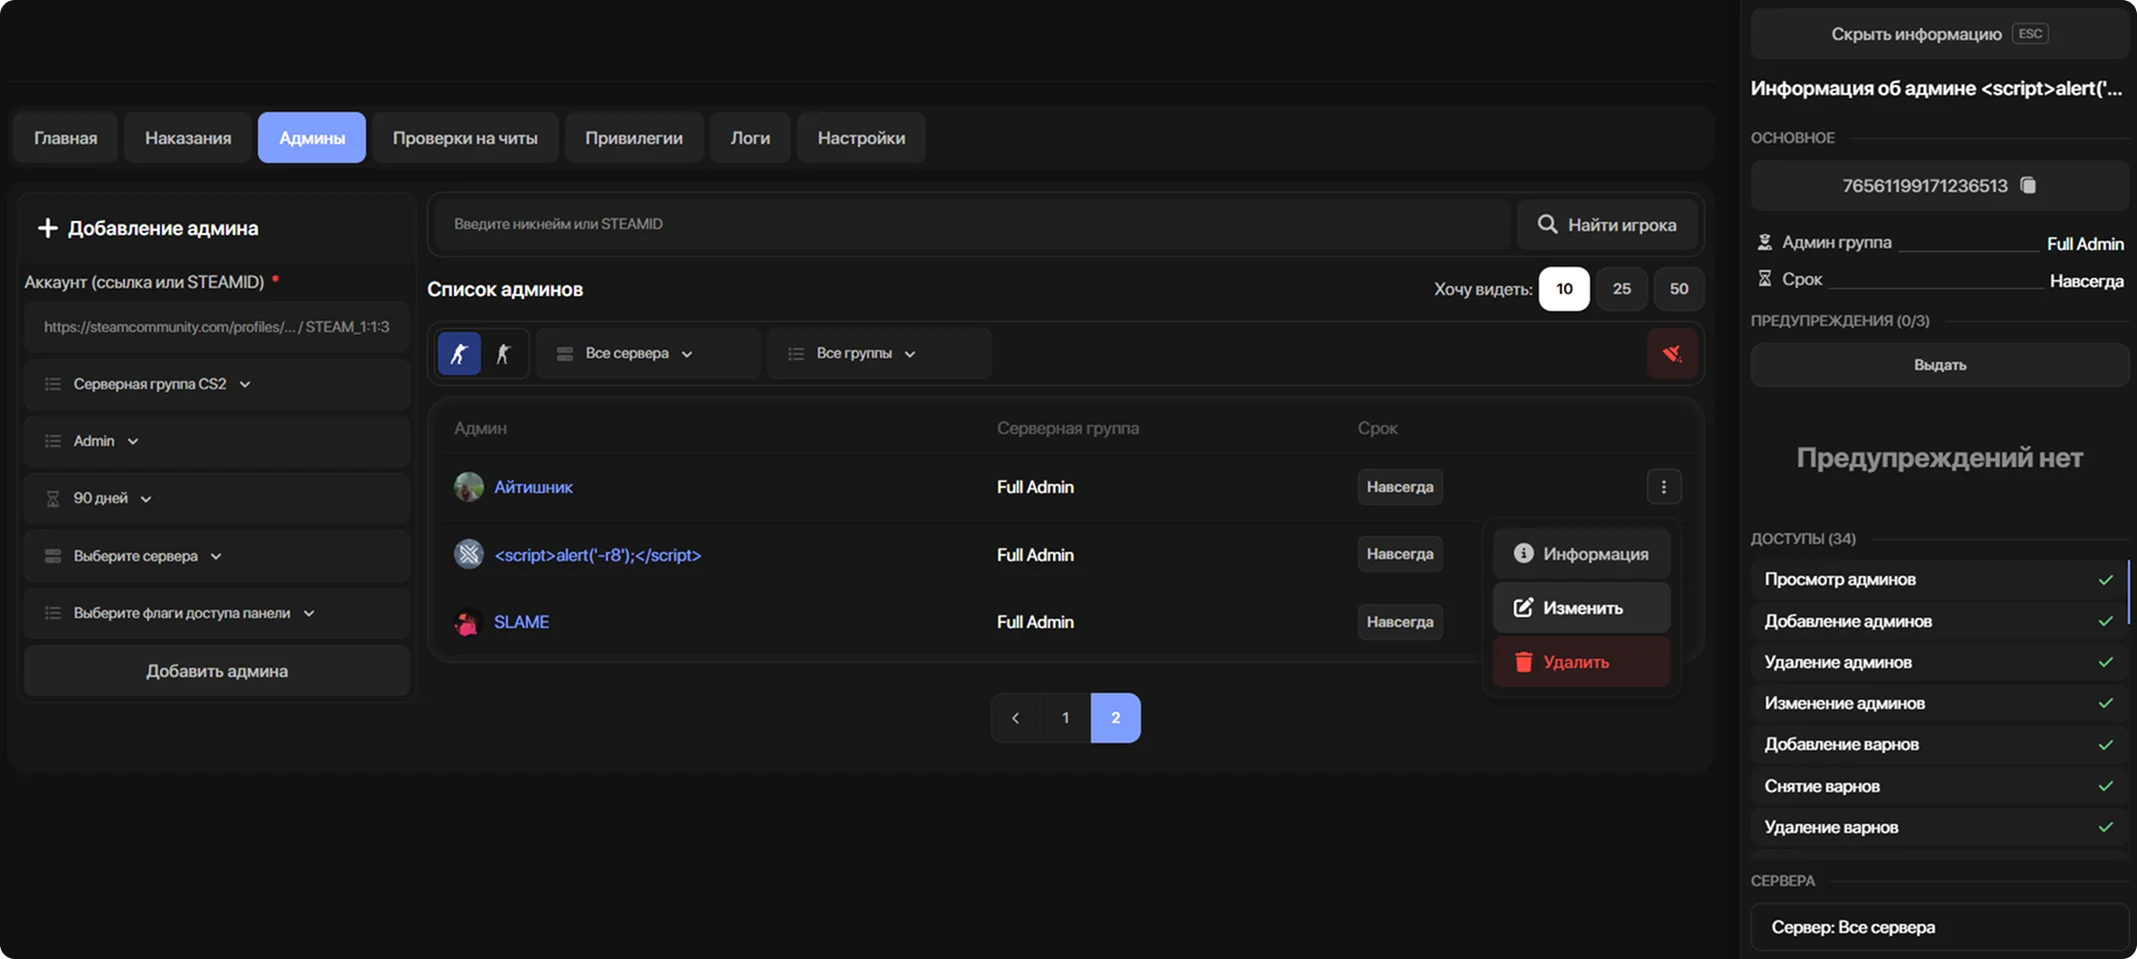
Task: Toggle Изменение админов permission
Action: coord(1937,703)
